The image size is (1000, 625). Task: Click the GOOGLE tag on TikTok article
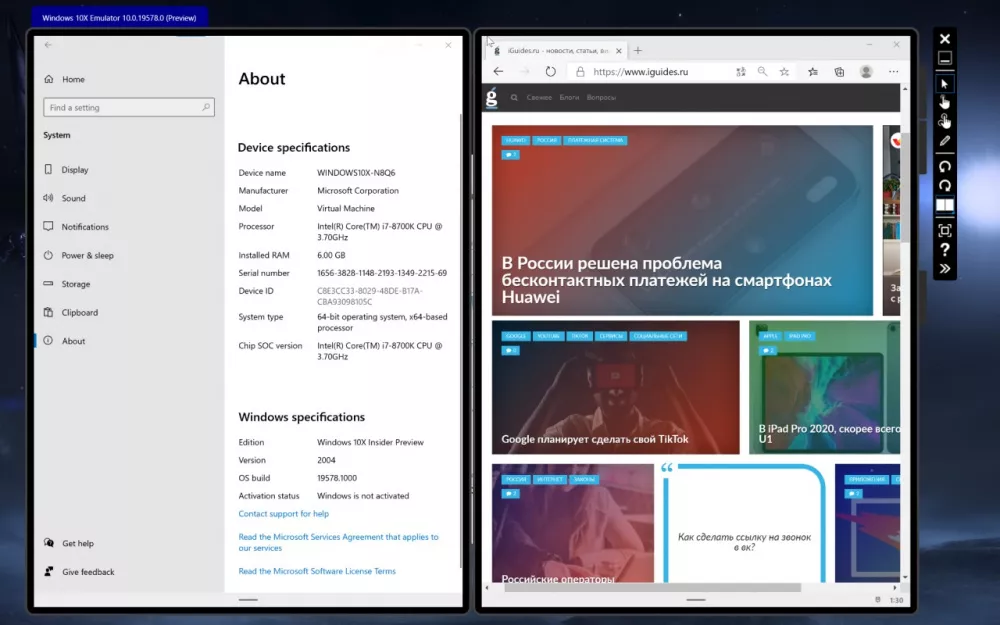click(x=516, y=336)
